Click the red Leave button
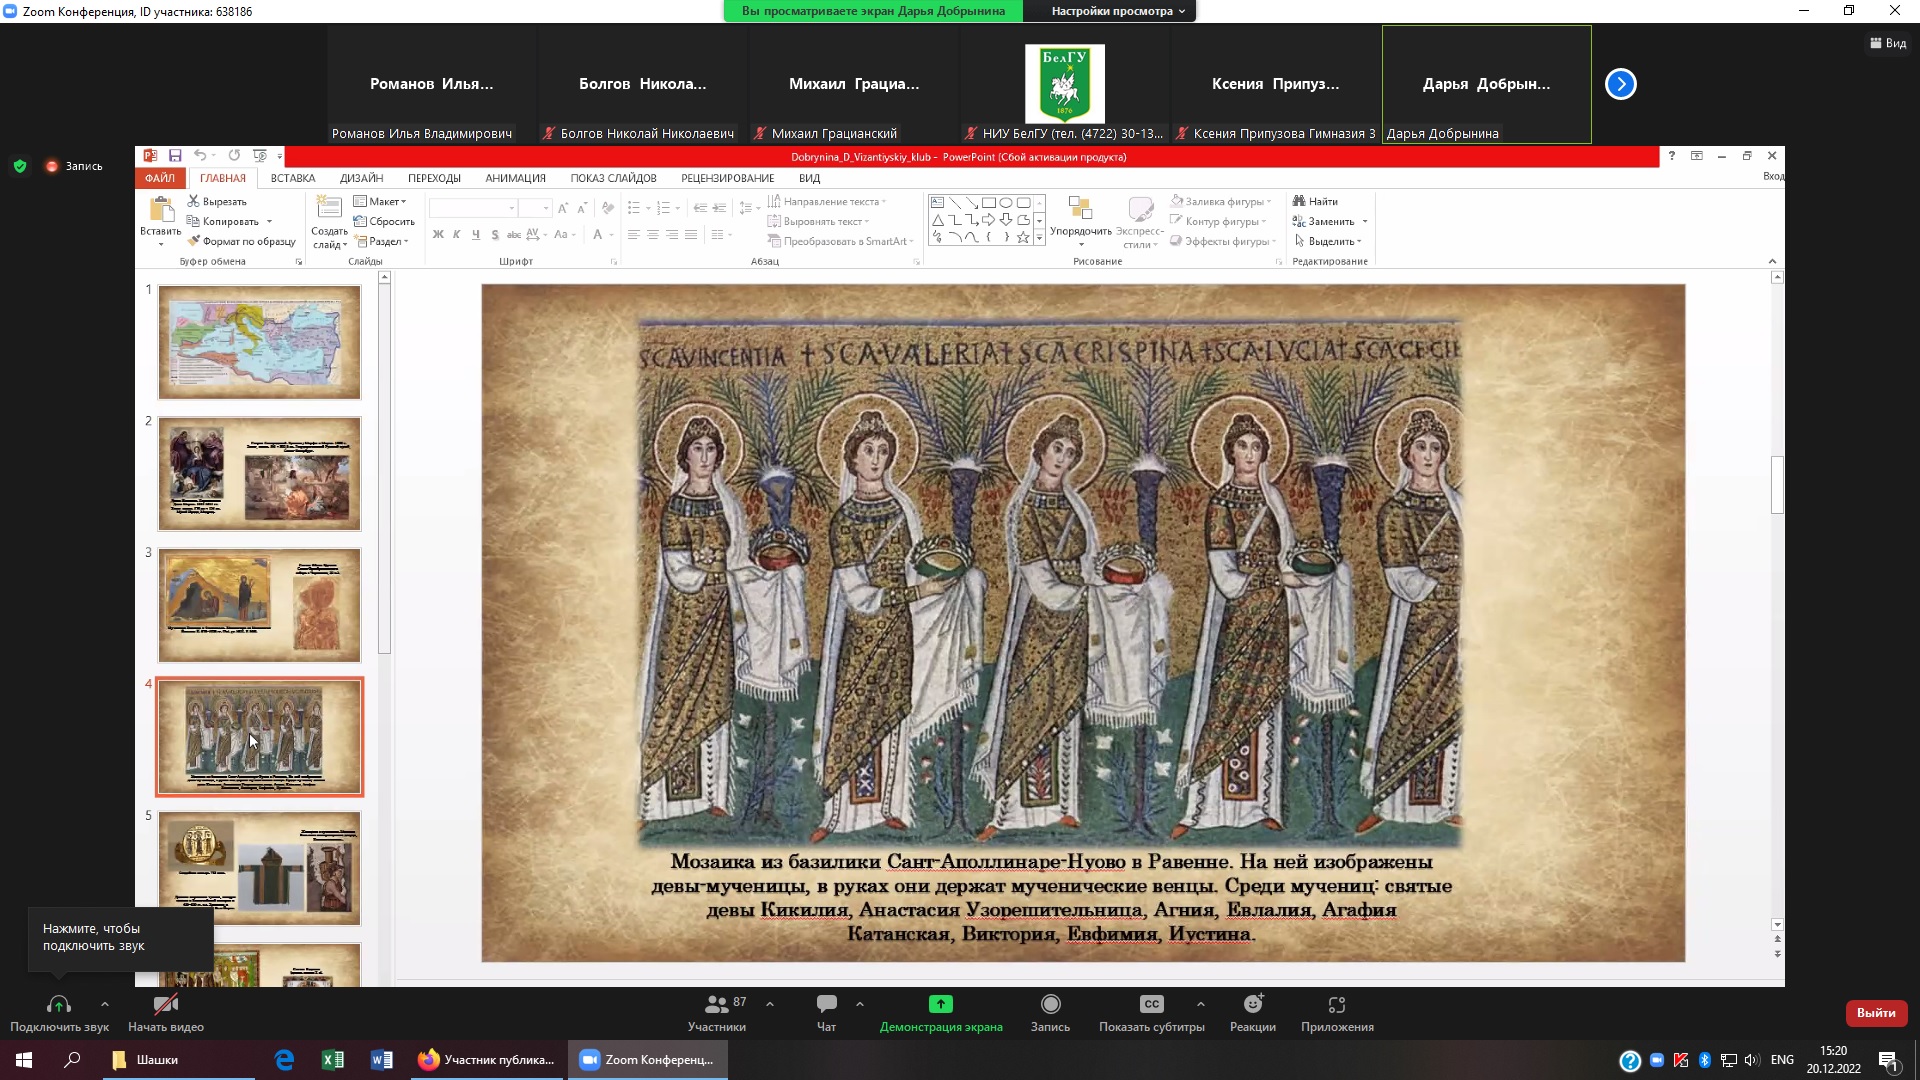Viewport: 1920px width, 1080px height. click(1875, 1013)
